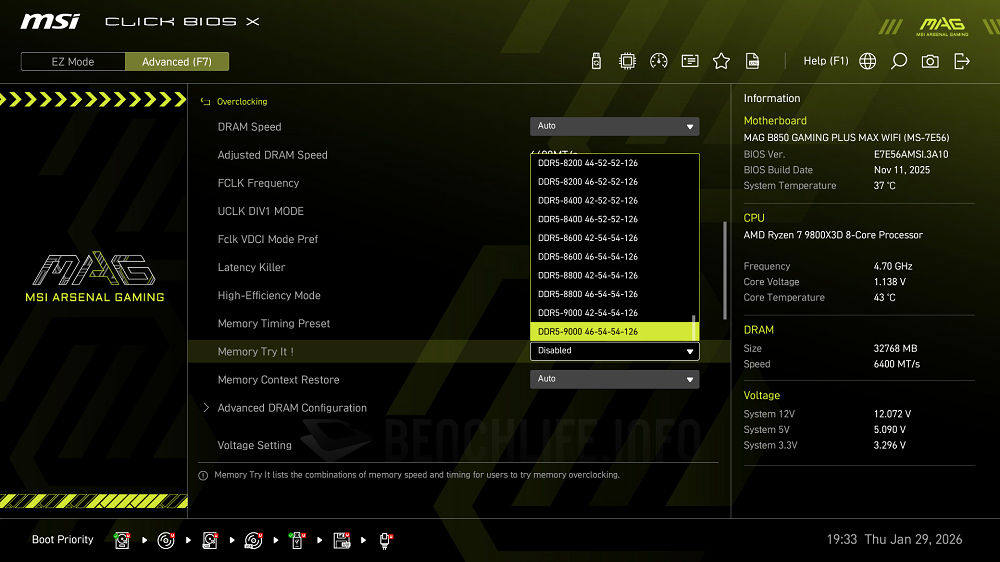Open the Memory Try It ! dropdown

pos(615,351)
